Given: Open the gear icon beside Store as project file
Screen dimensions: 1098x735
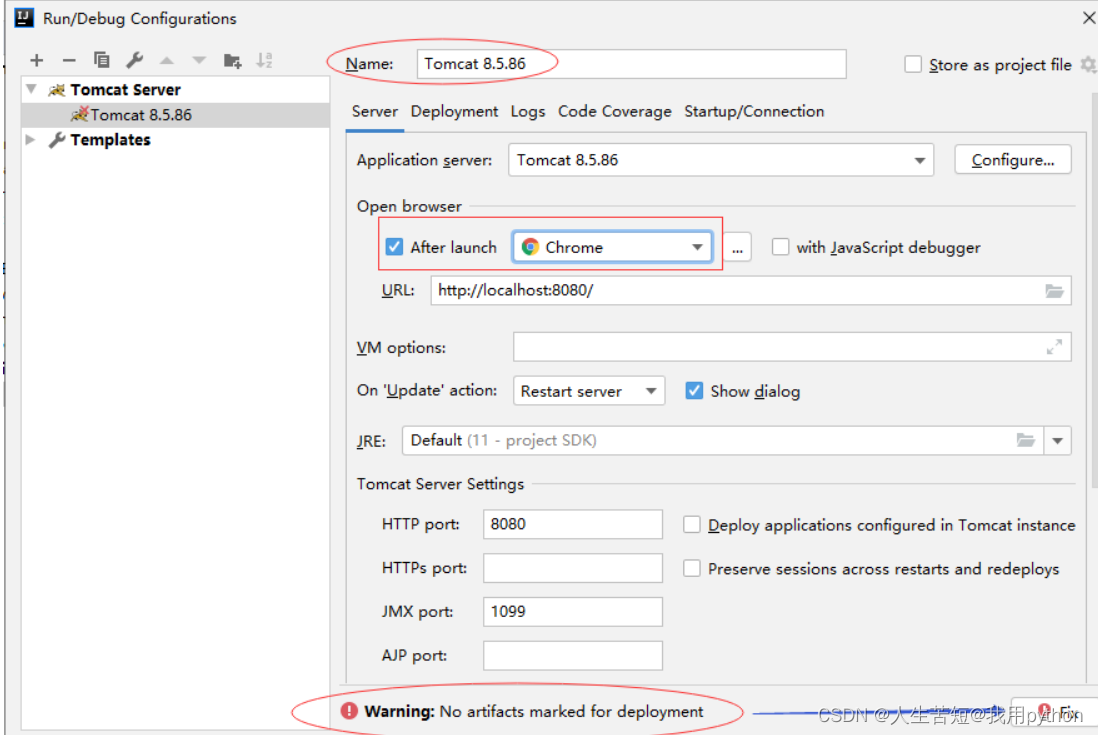Looking at the screenshot, I should tap(1088, 64).
